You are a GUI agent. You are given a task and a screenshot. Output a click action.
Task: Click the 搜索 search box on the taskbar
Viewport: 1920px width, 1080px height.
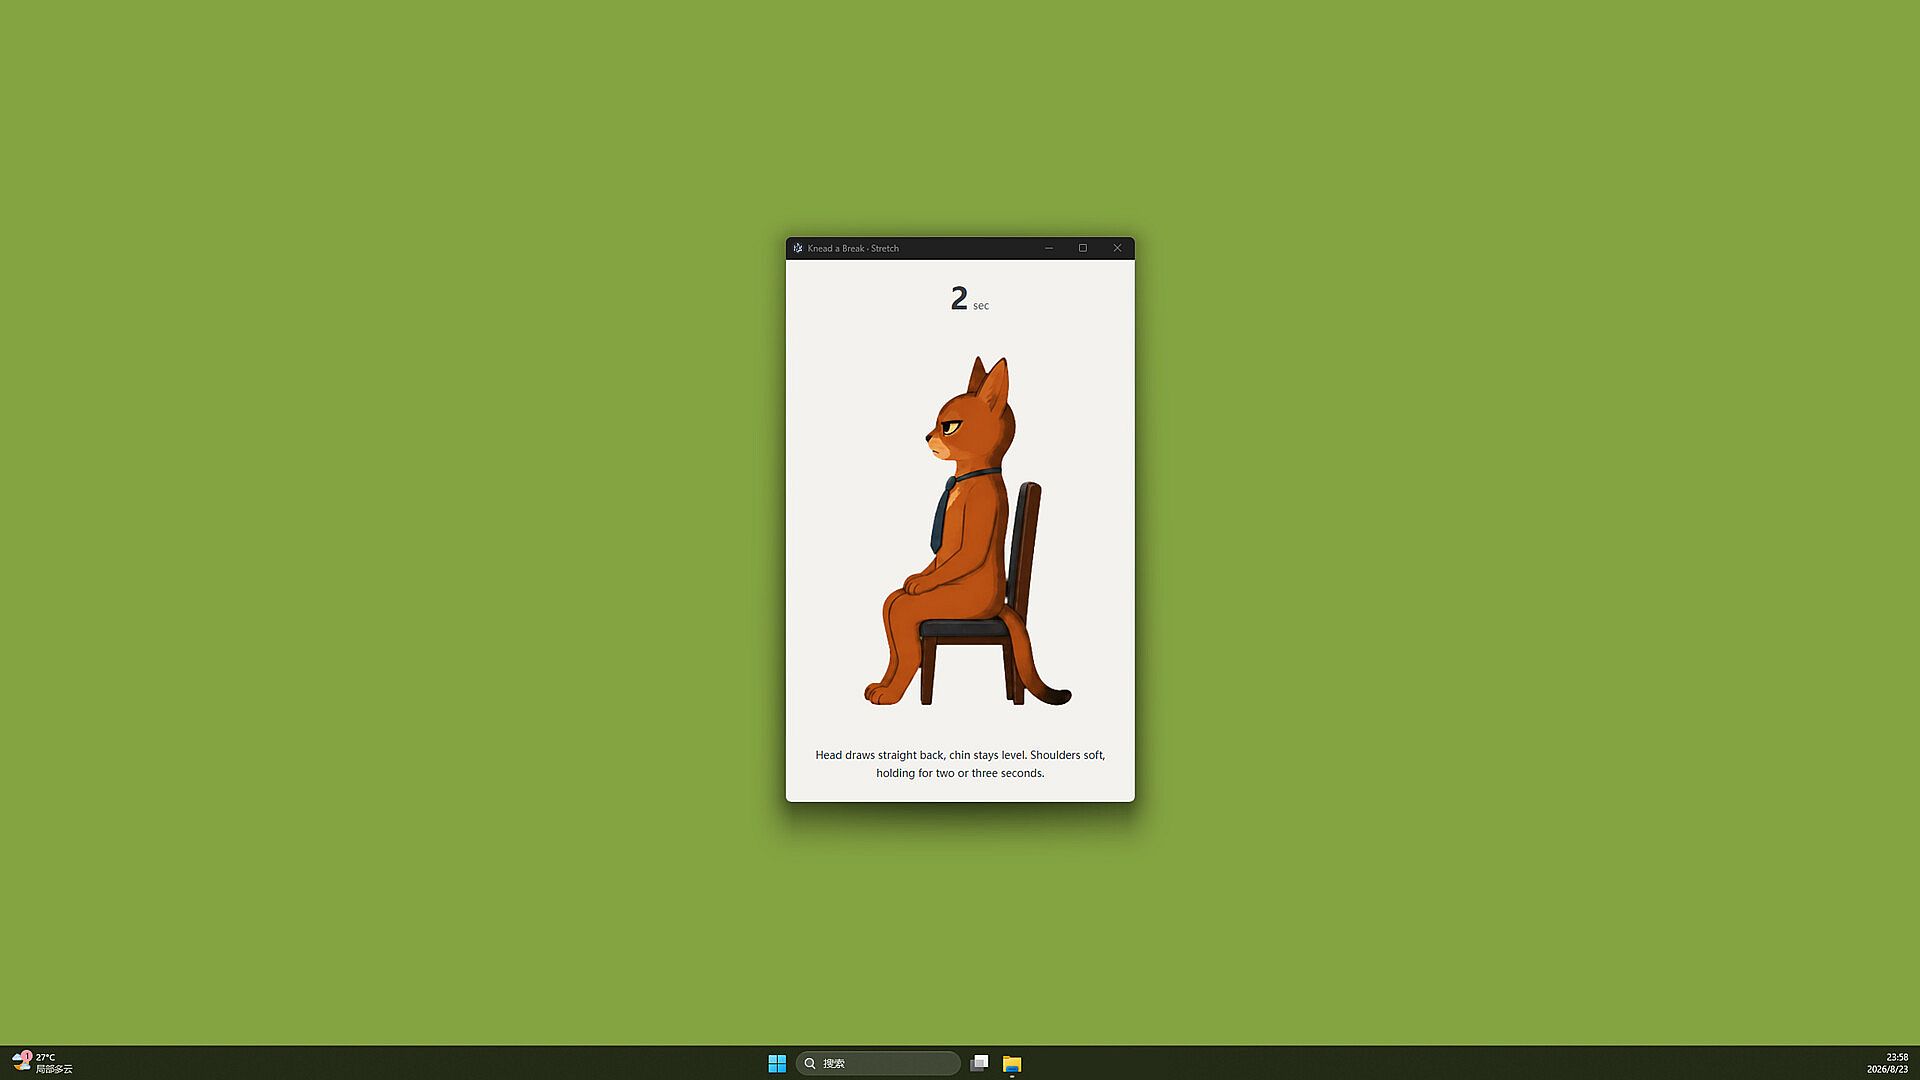[x=878, y=1063]
